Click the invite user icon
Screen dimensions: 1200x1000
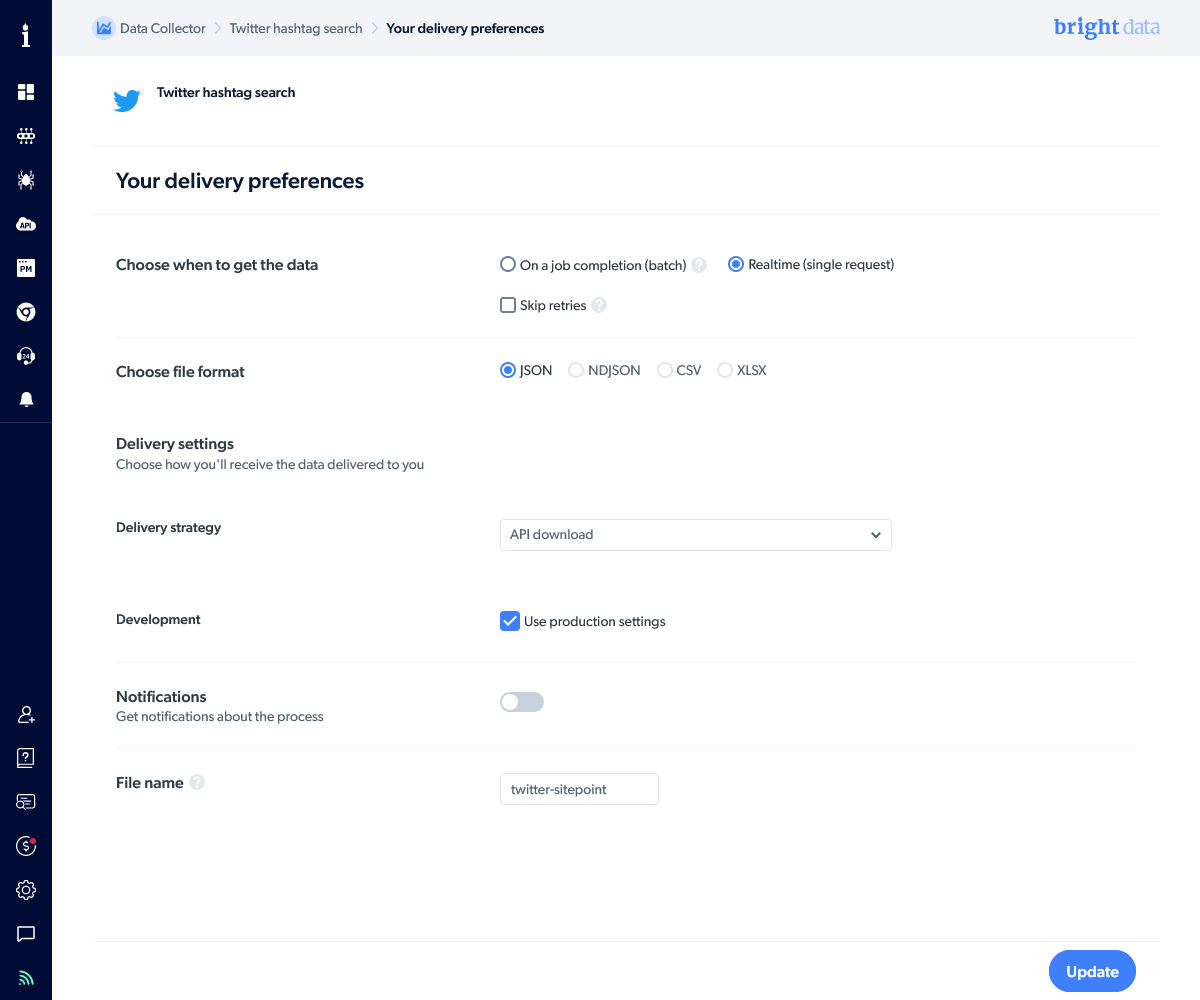coord(26,714)
